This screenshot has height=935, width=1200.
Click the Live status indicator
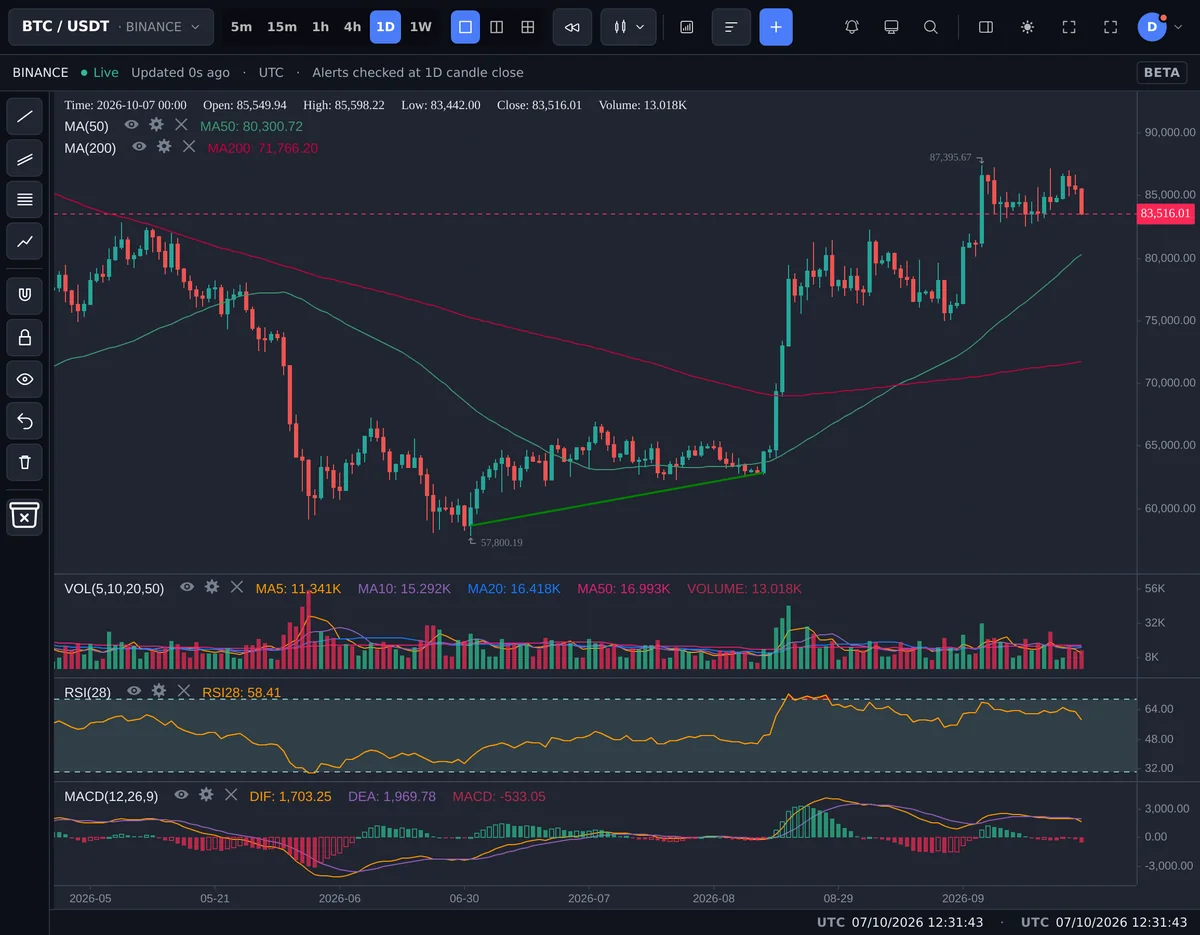(x=100, y=72)
